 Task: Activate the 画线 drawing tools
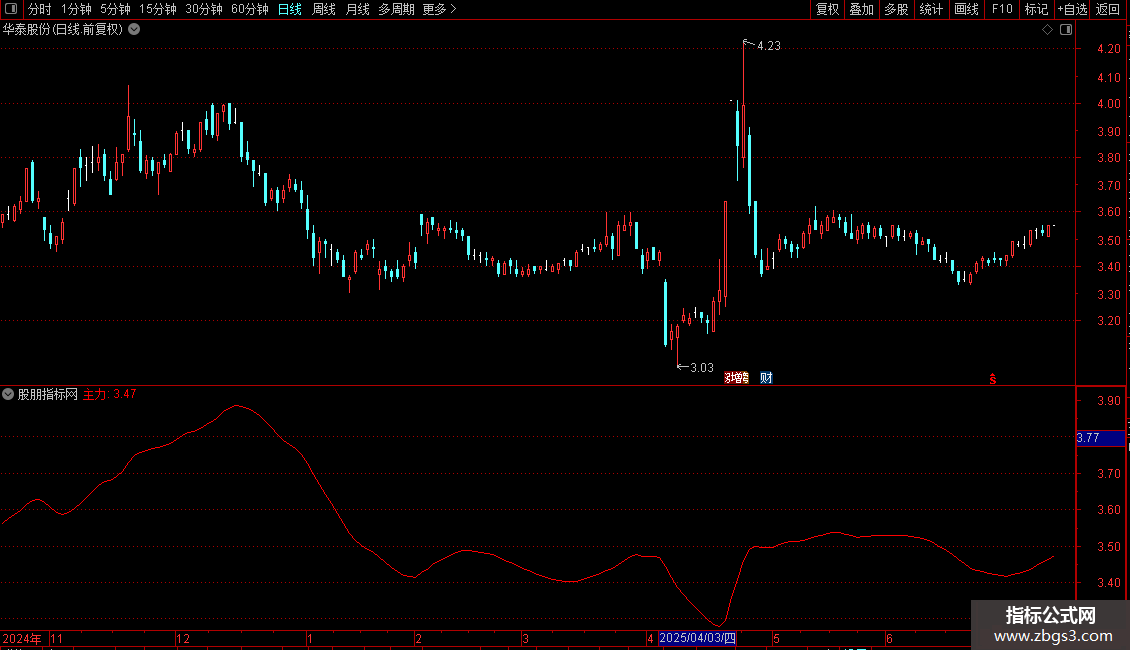click(966, 9)
